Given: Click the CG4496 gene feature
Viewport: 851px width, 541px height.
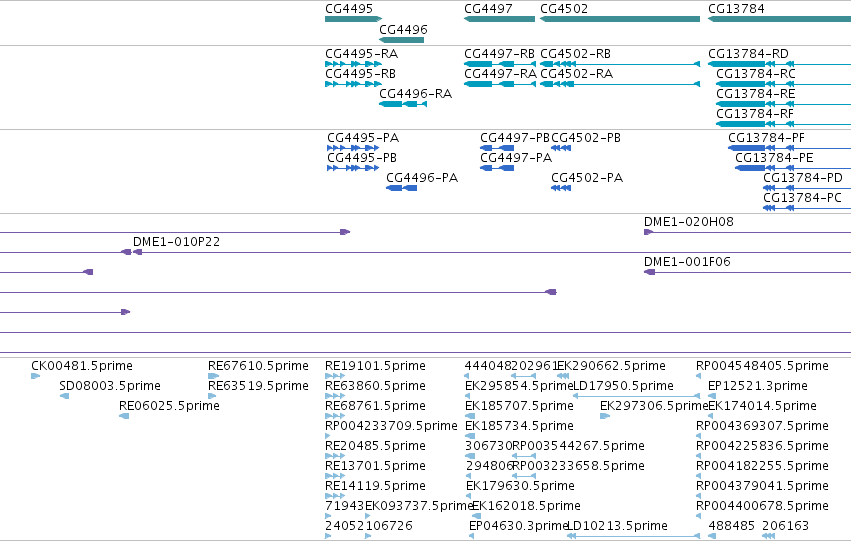Looking at the screenshot, I should [401, 40].
